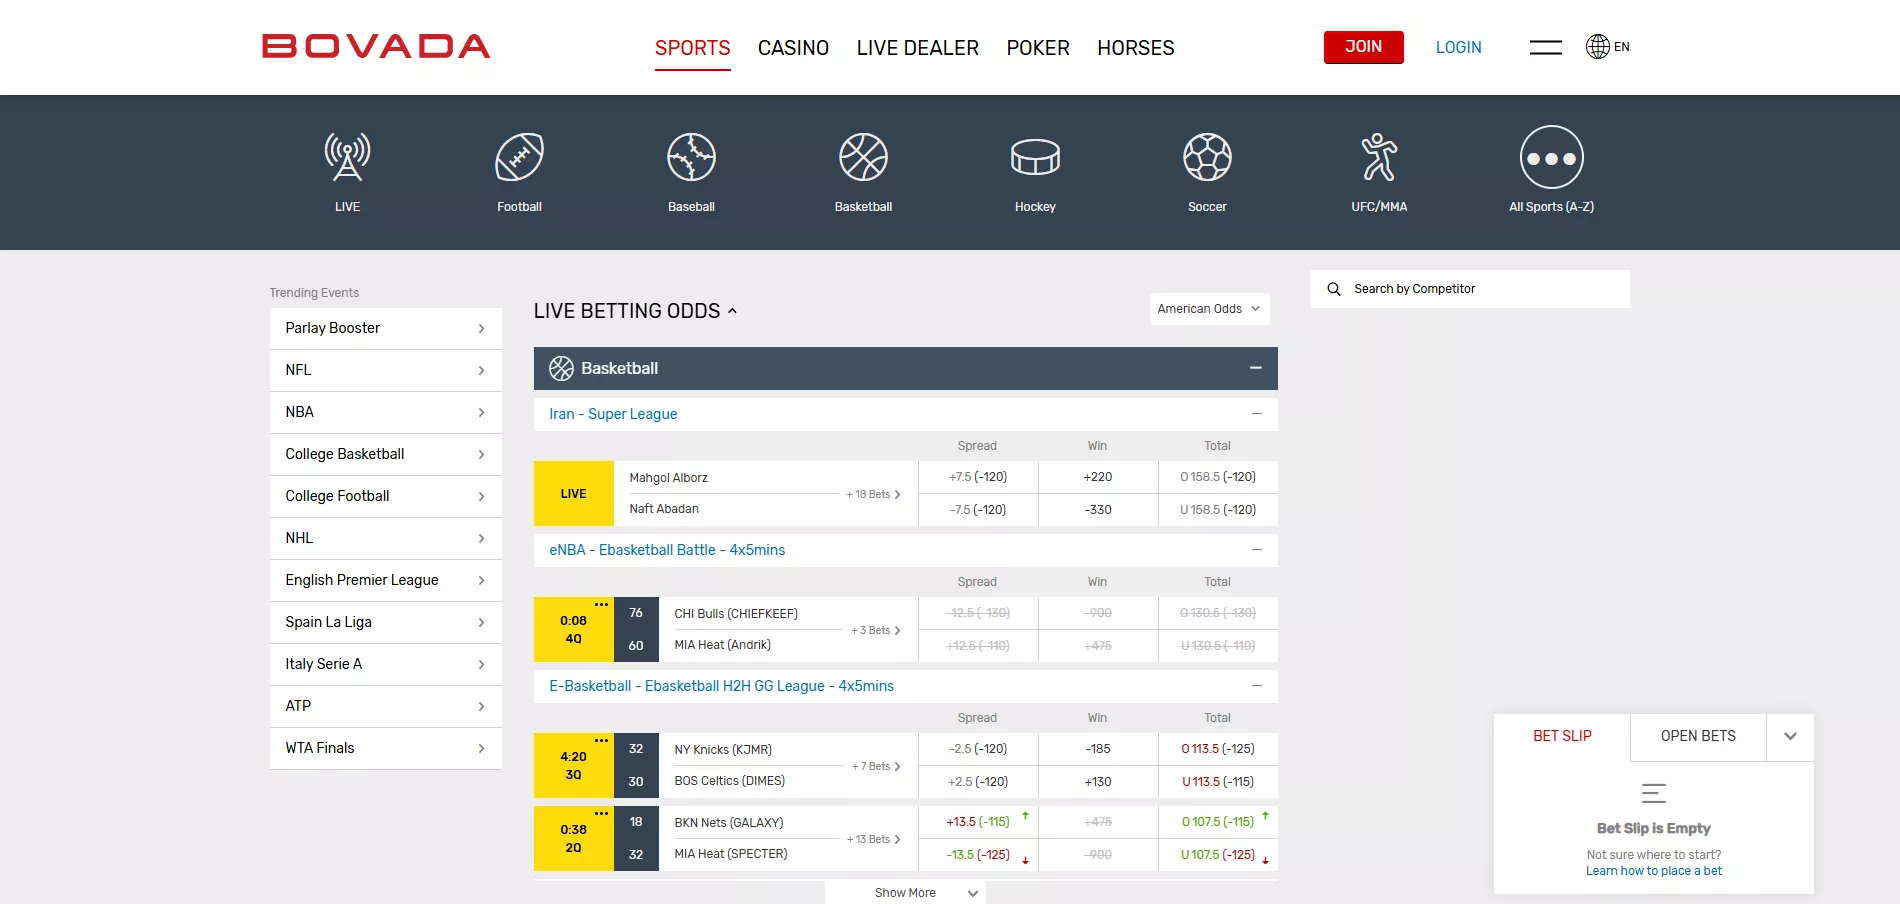Click Search by Competitor field
Image resolution: width=1900 pixels, height=904 pixels.
pyautogui.click(x=1469, y=289)
